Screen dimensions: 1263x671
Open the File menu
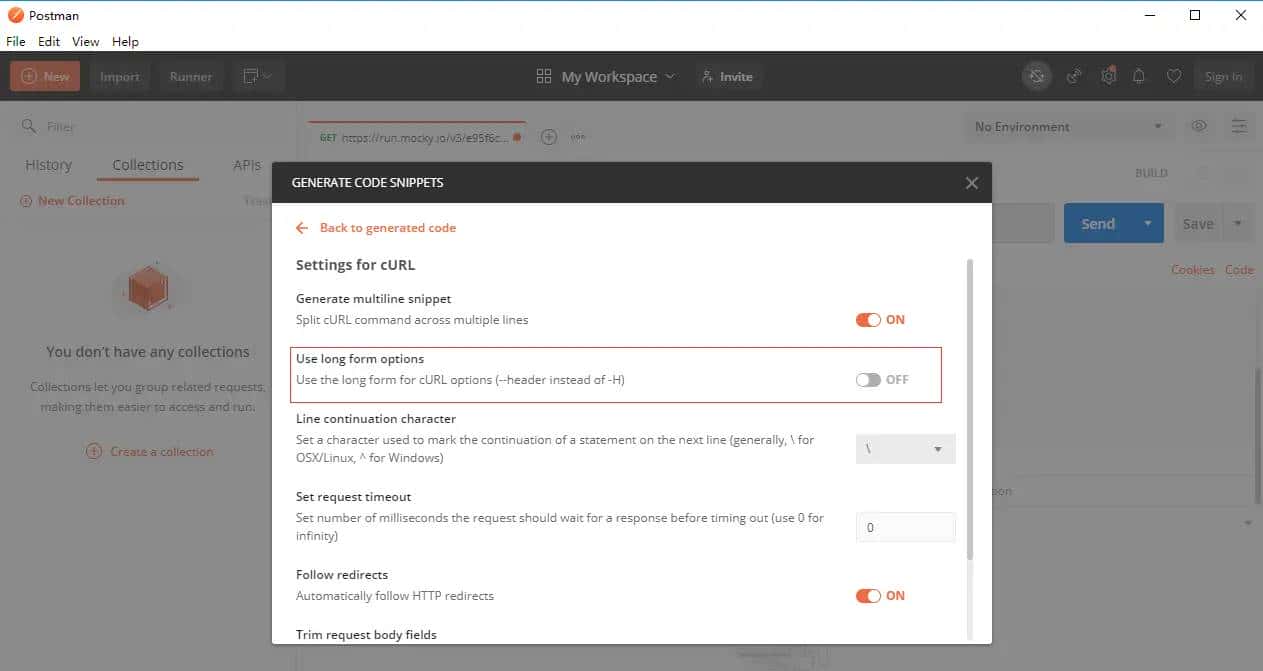pyautogui.click(x=16, y=42)
